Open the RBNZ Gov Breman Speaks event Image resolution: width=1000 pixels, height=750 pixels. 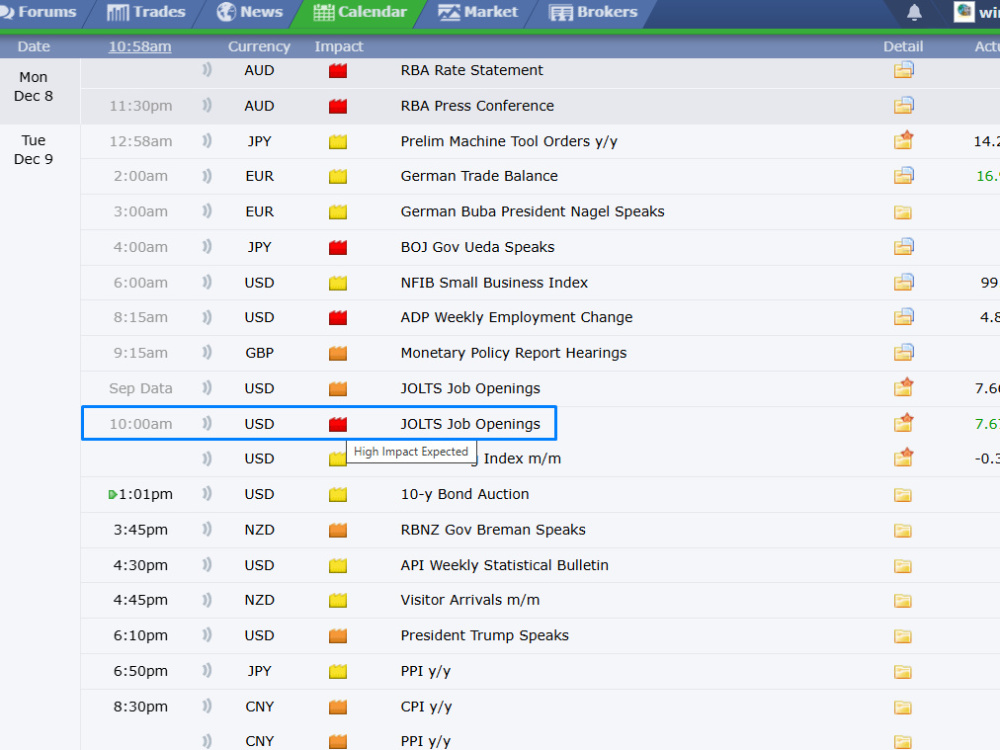493,529
